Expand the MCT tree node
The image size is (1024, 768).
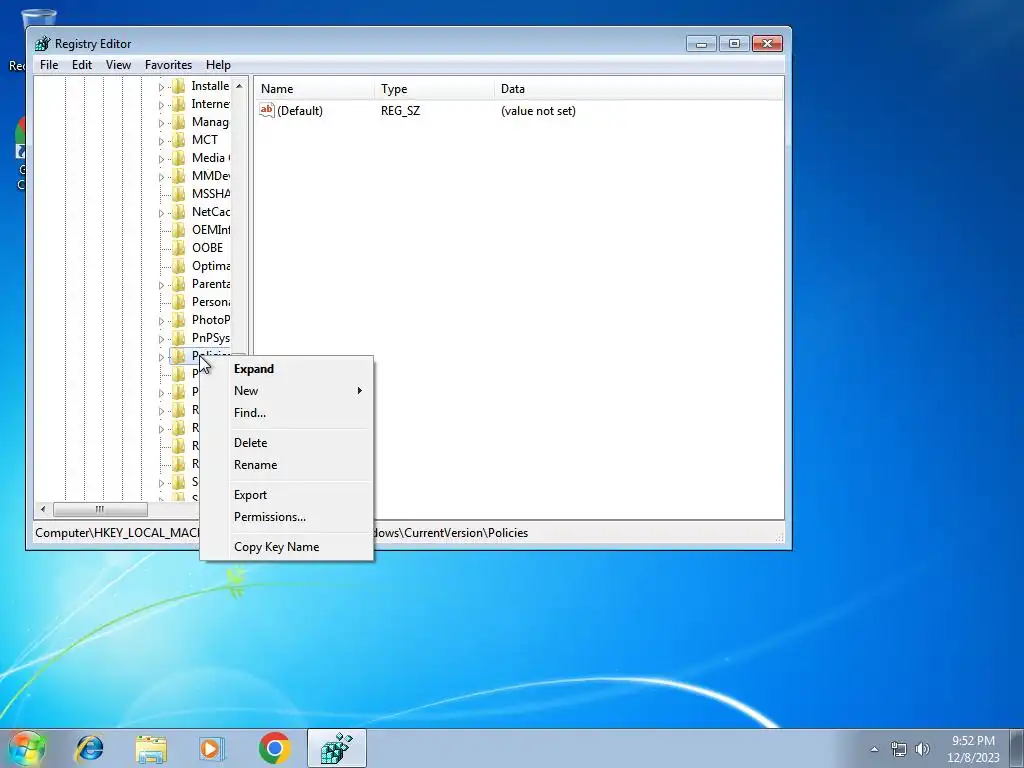pyautogui.click(x=161, y=140)
